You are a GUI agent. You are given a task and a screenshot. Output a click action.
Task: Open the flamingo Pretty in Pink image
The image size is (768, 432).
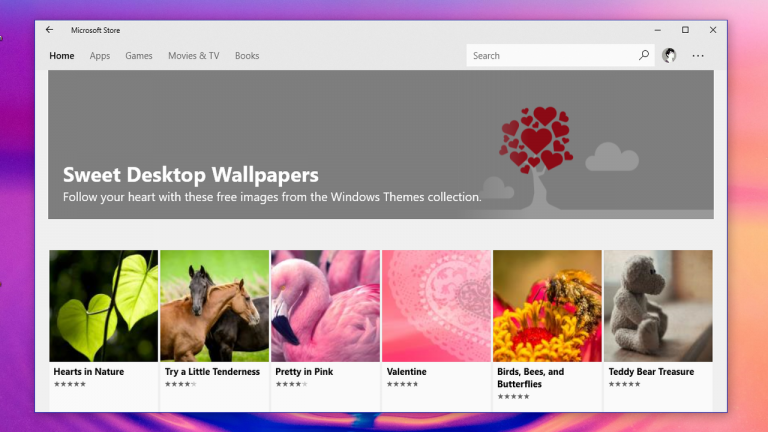click(325, 306)
